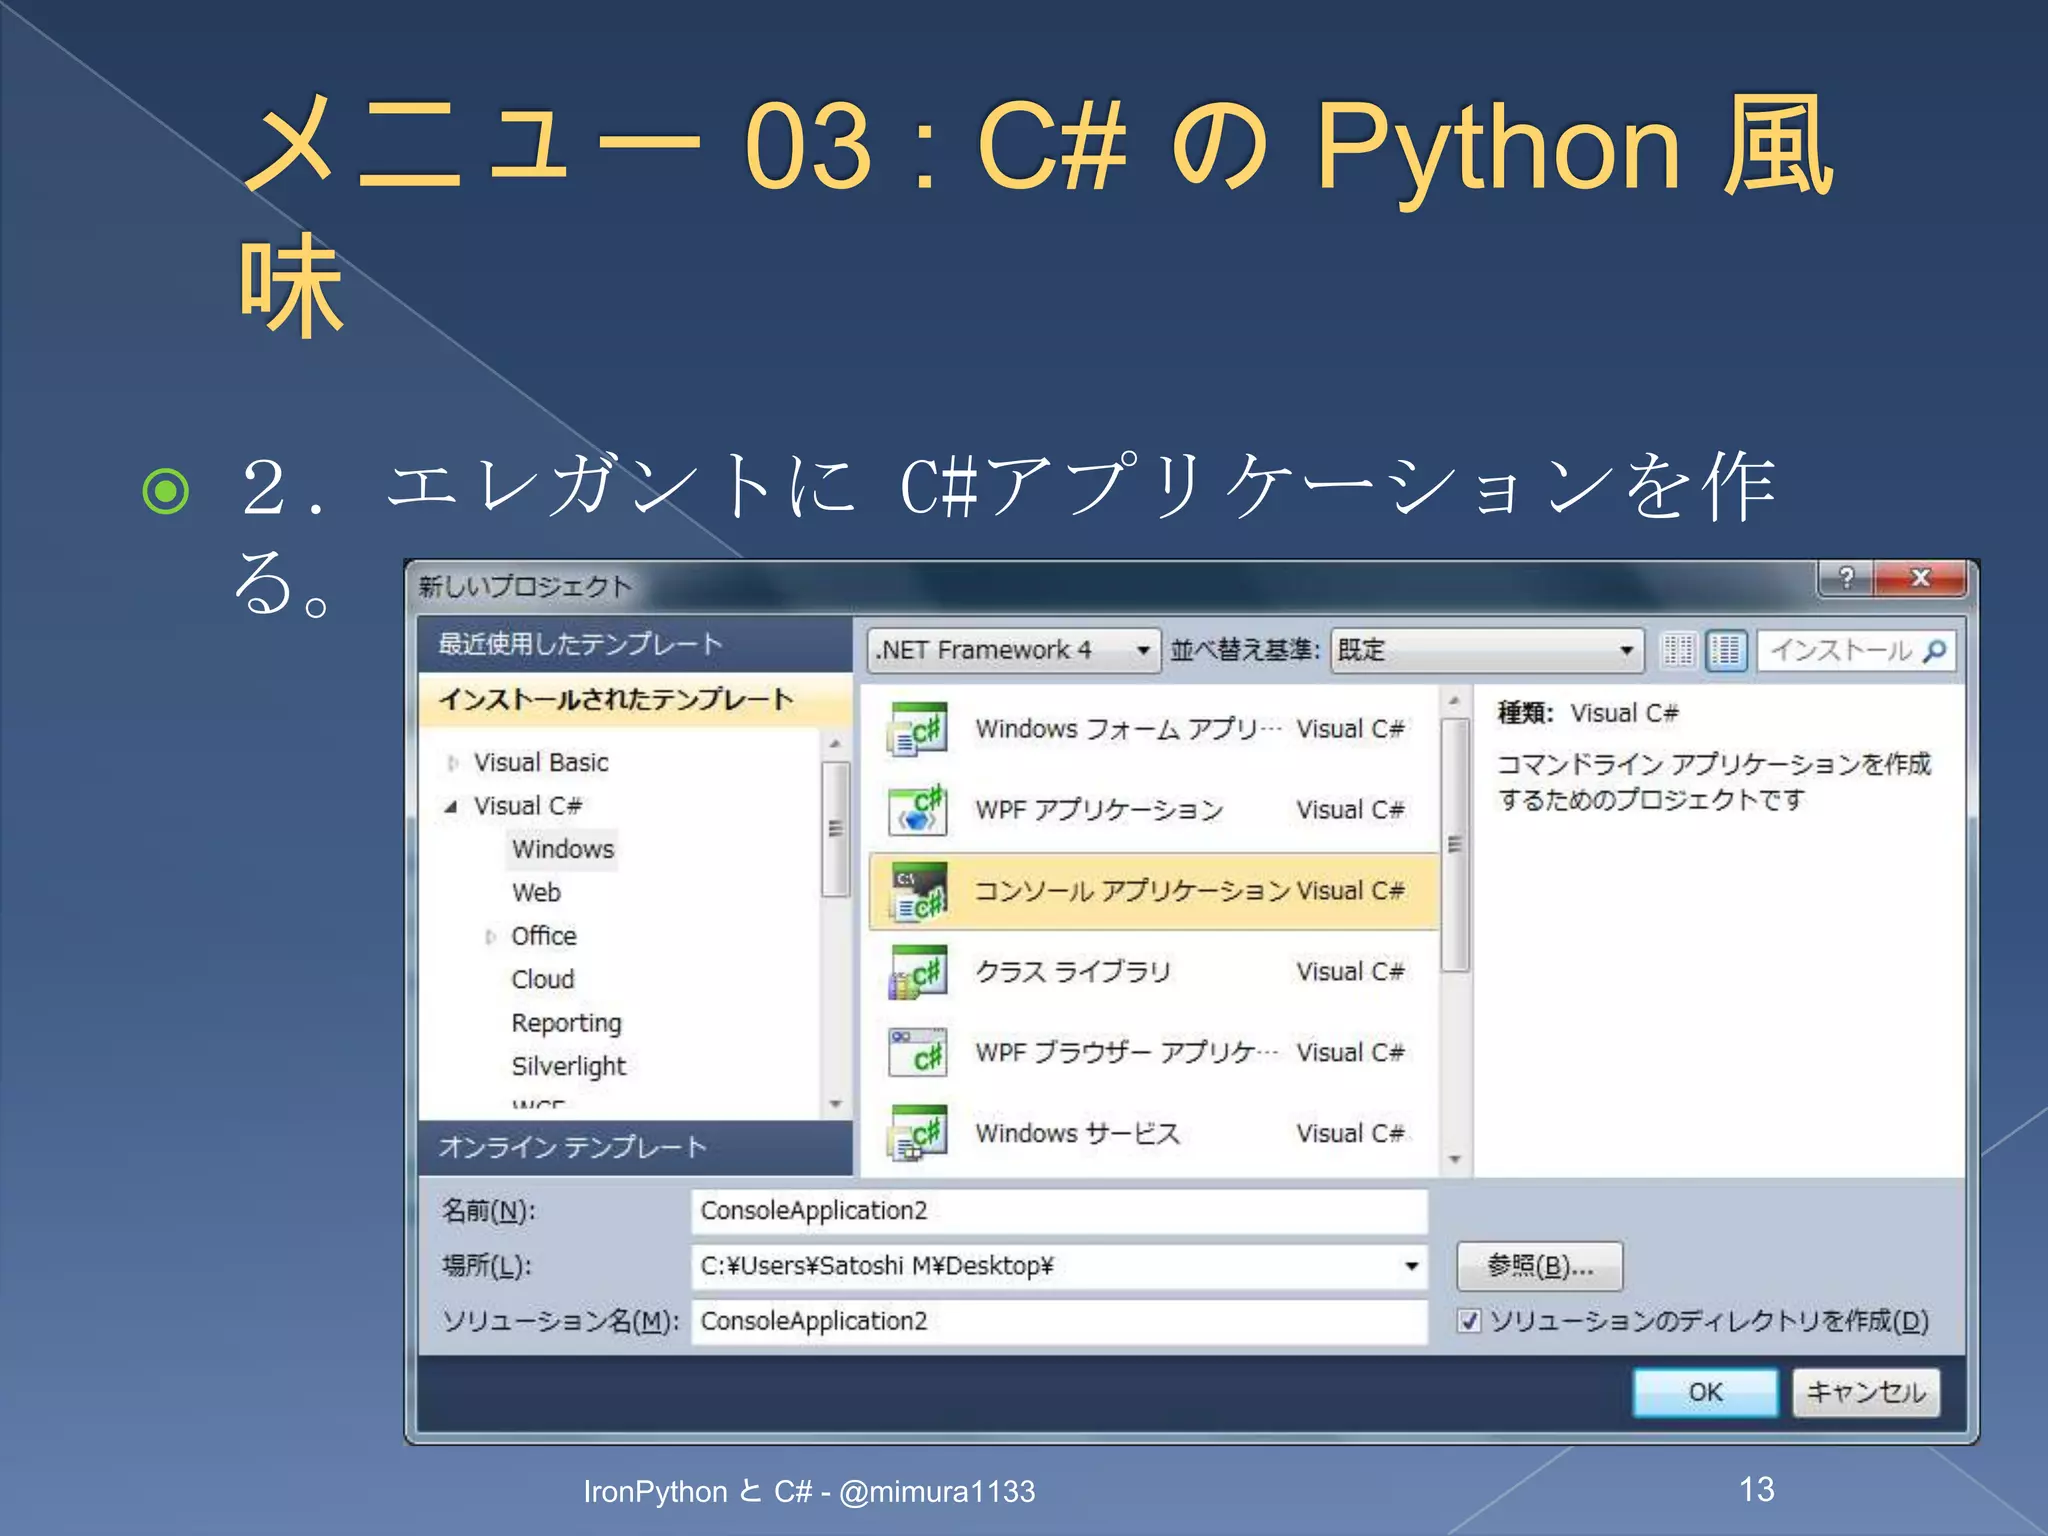The height and width of the screenshot is (1536, 2048).
Task: Expand the Office tree node
Action: [490, 937]
